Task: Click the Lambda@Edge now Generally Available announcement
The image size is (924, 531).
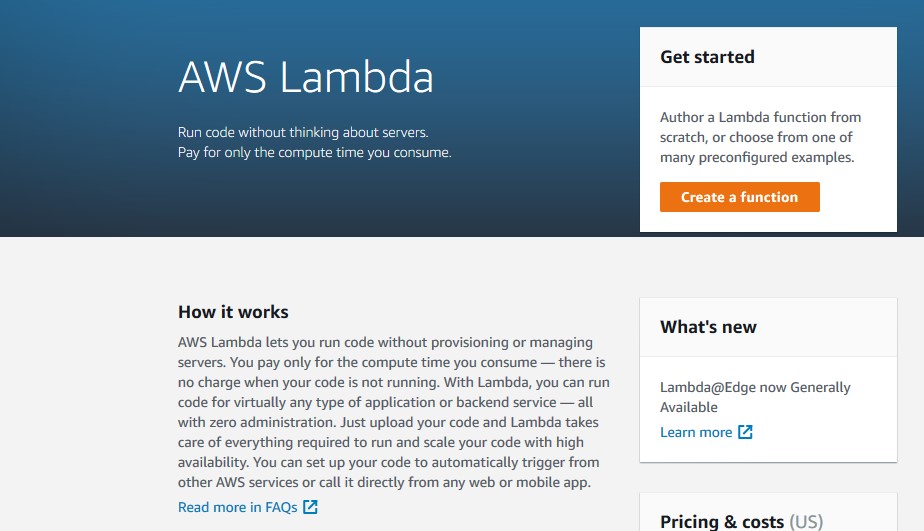Action: tap(755, 397)
